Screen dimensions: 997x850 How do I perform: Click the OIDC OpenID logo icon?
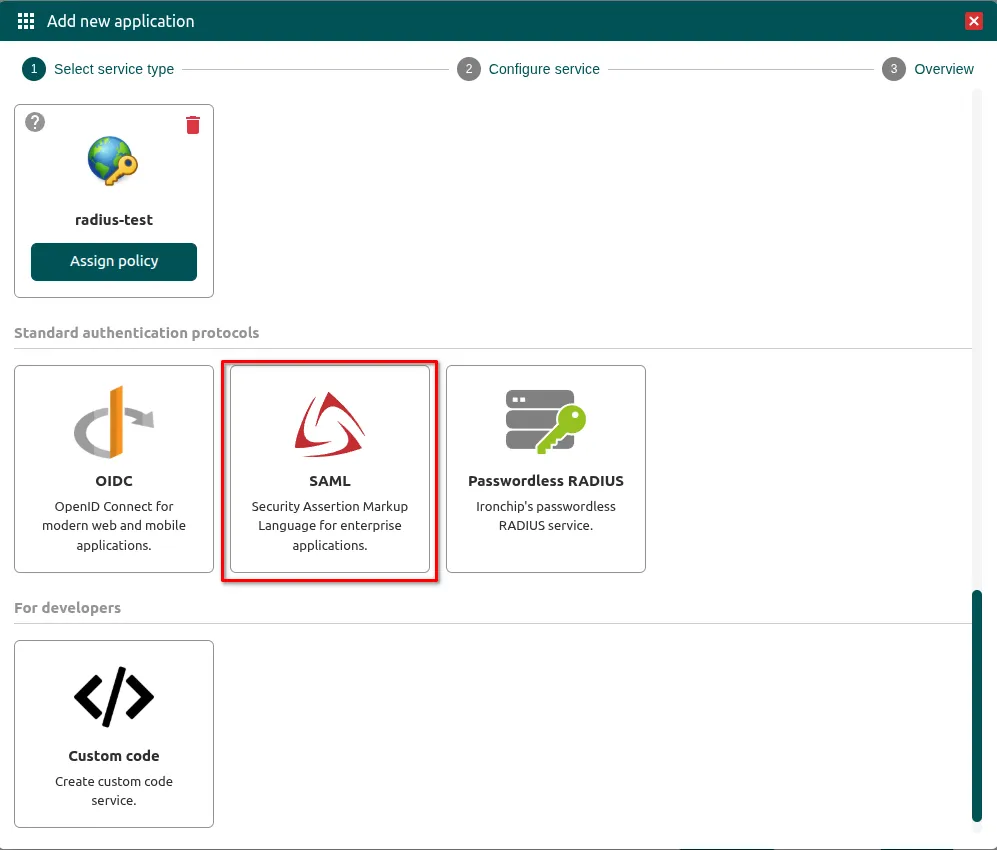(114, 422)
